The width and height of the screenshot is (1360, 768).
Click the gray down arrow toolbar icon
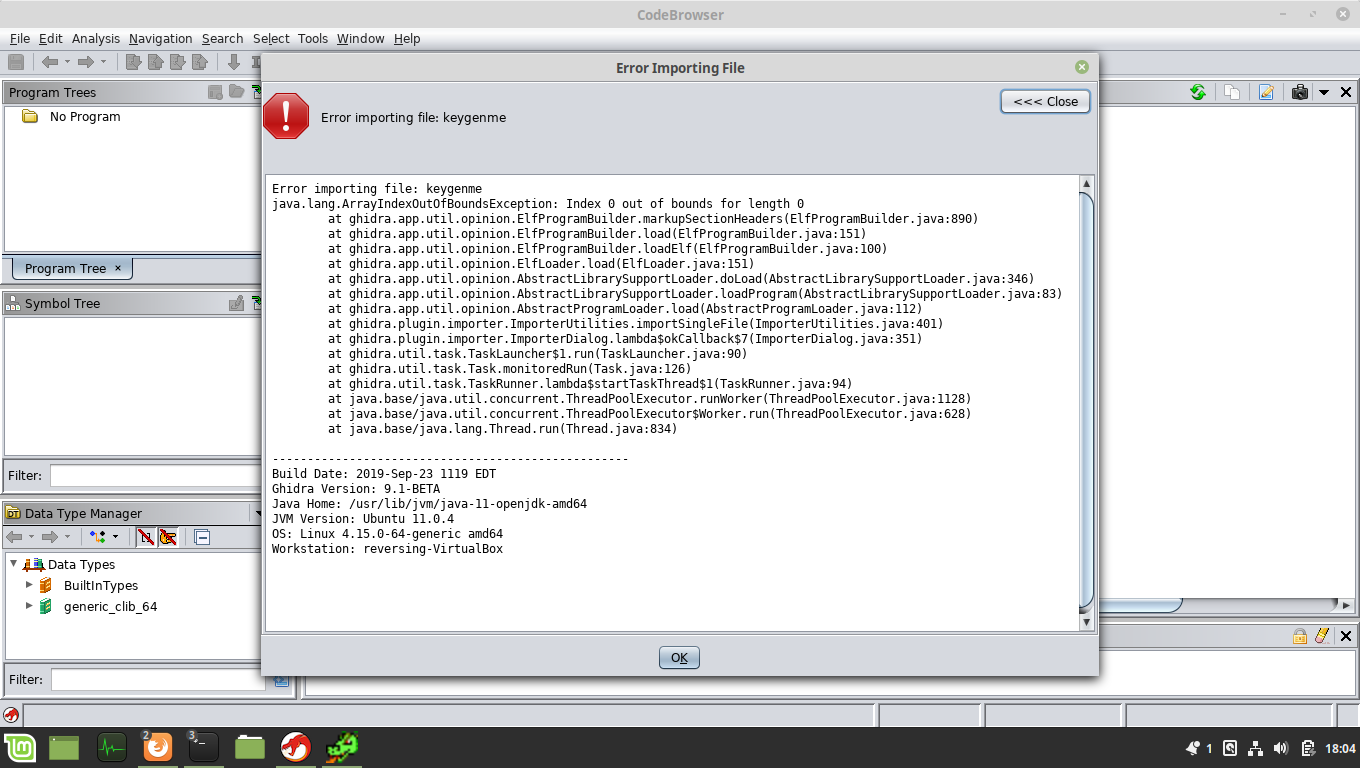234,62
